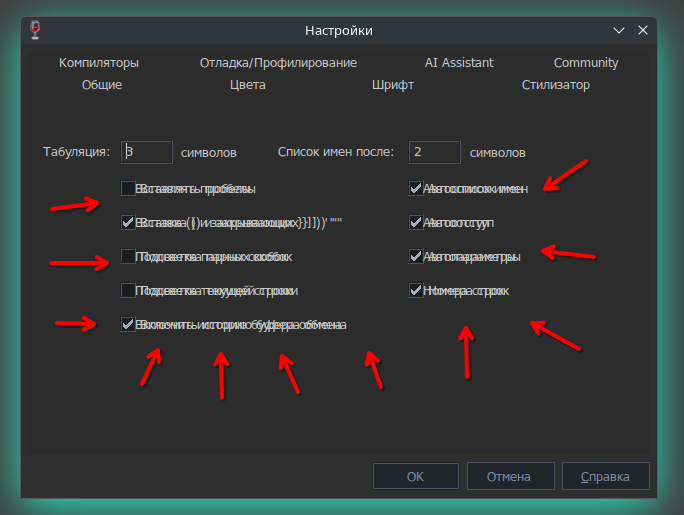
Task: Go to the Стилизатор tab
Action: tap(555, 85)
